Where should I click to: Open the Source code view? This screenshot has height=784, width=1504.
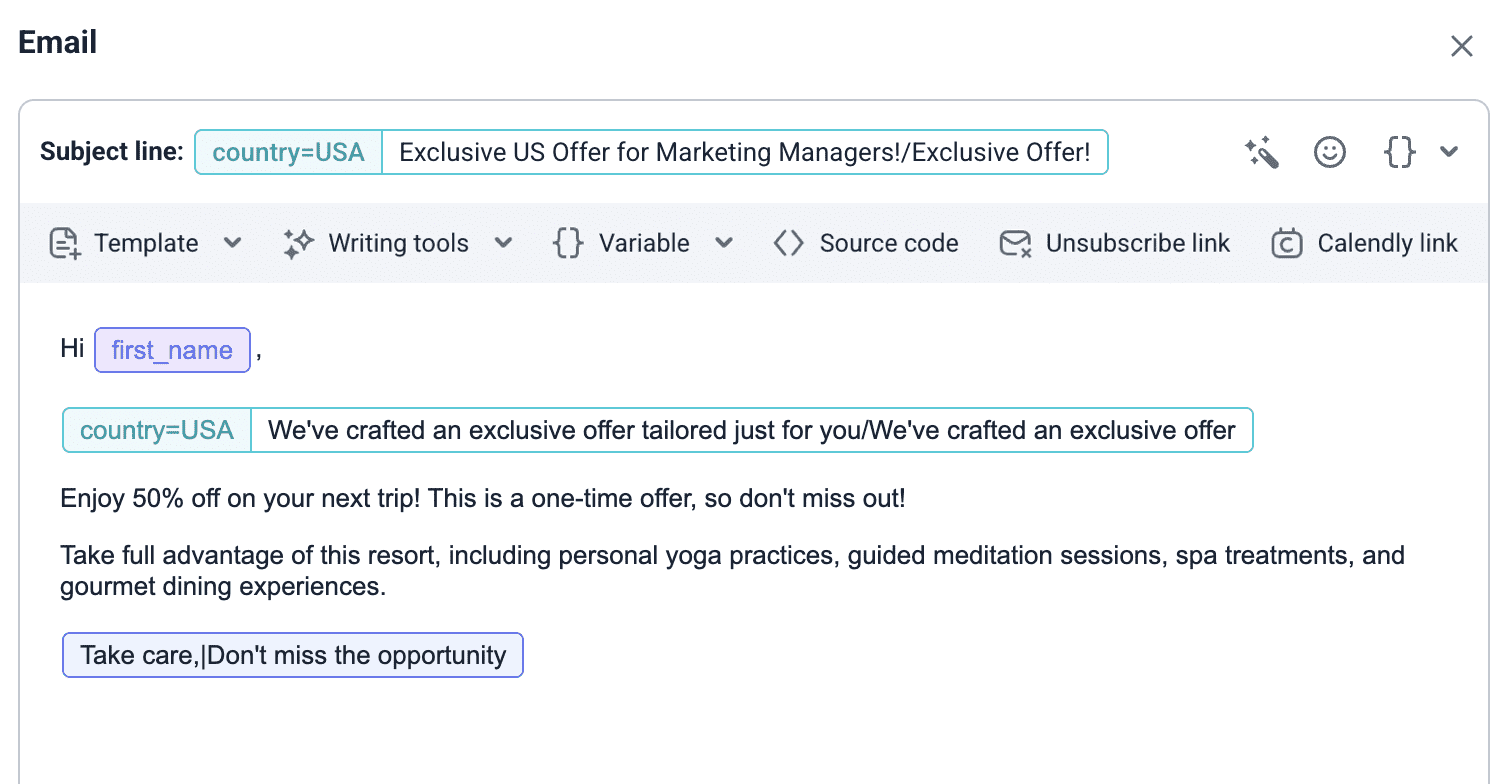coord(888,244)
